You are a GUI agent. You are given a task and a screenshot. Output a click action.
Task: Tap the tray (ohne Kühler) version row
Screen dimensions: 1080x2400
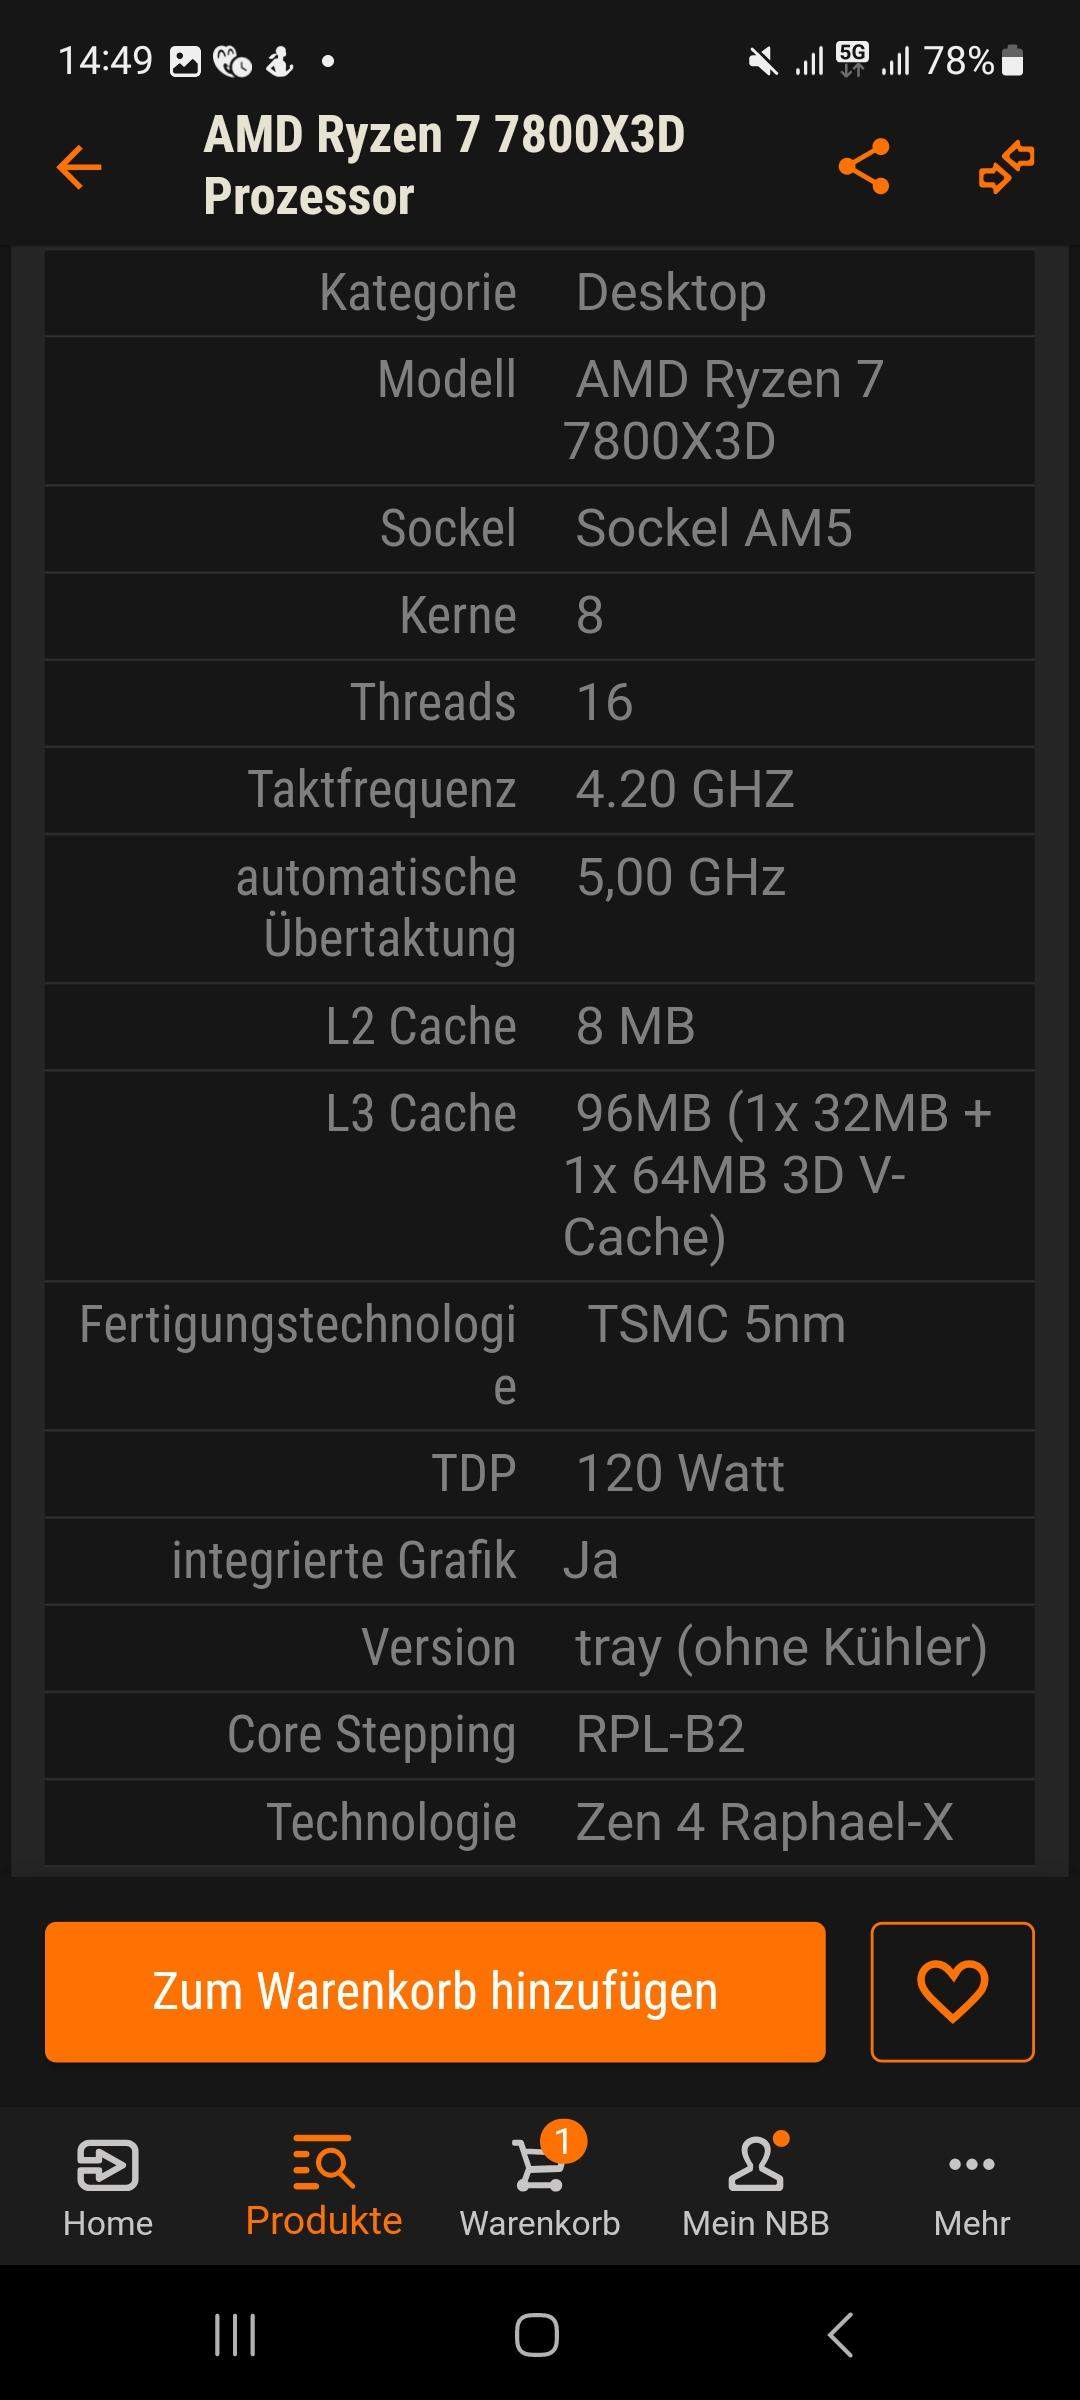540,1647
